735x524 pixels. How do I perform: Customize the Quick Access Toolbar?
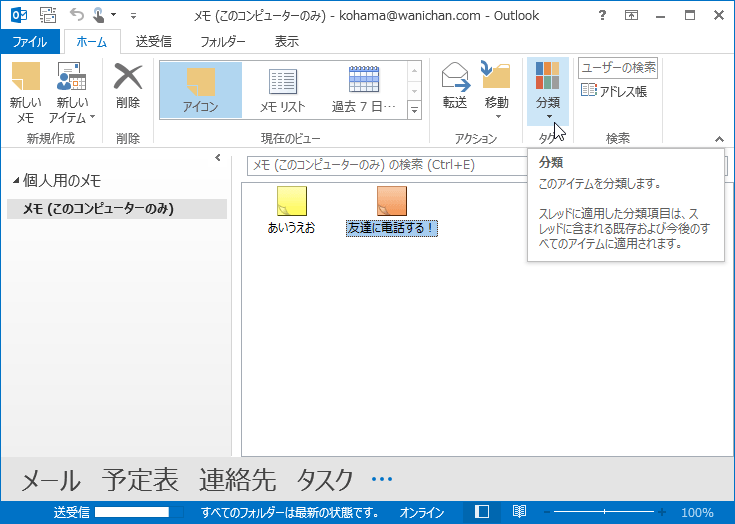pyautogui.click(x=133, y=16)
